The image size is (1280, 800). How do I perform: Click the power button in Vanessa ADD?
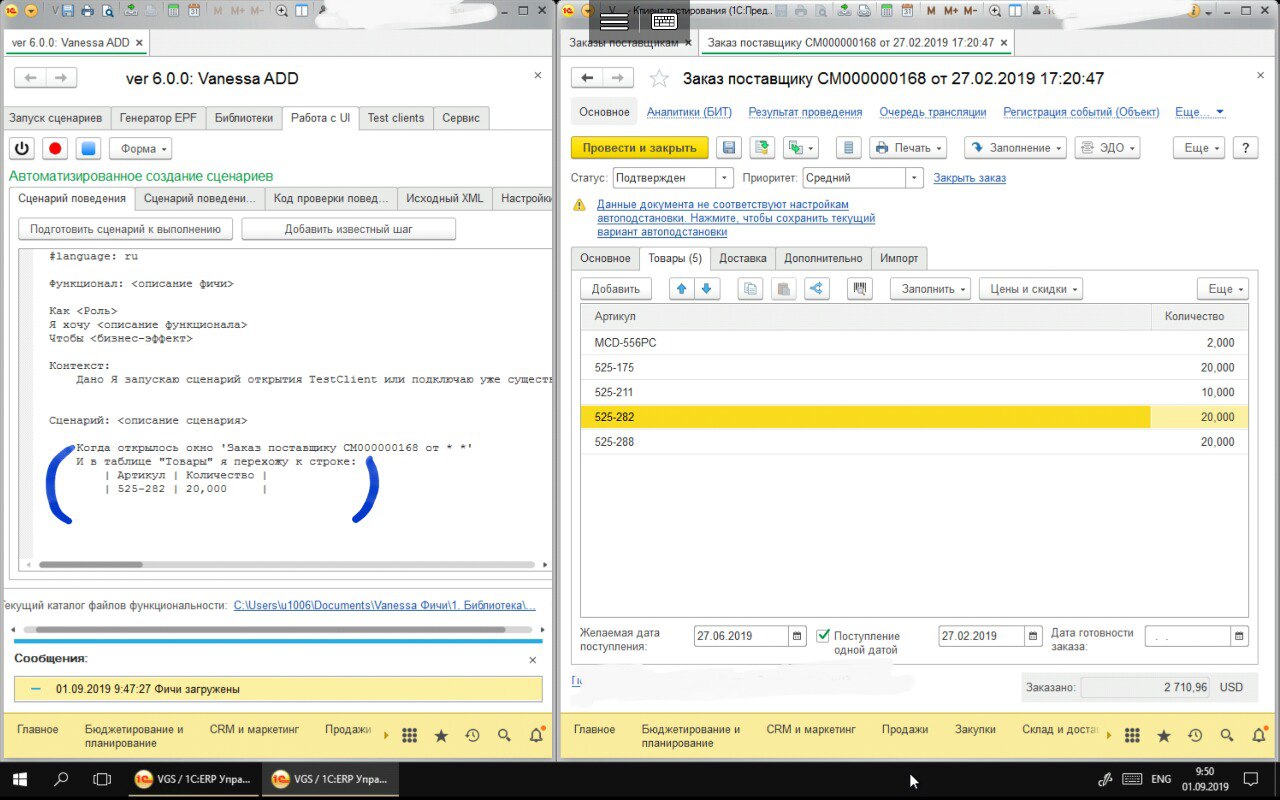(x=22, y=148)
